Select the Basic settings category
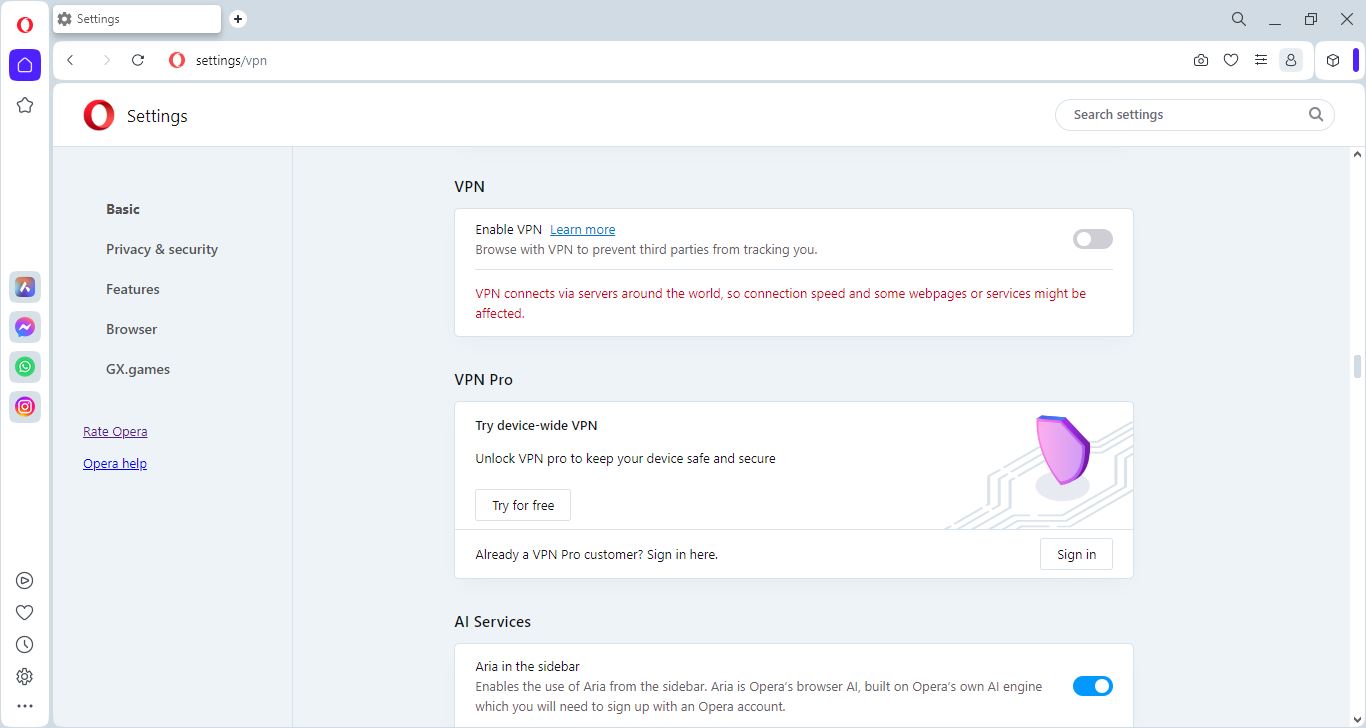 coord(123,209)
